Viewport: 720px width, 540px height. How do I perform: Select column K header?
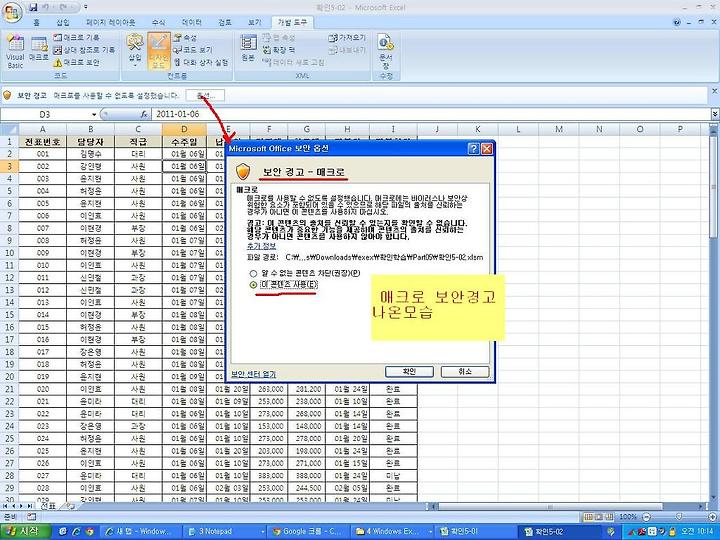pyautogui.click(x=478, y=129)
